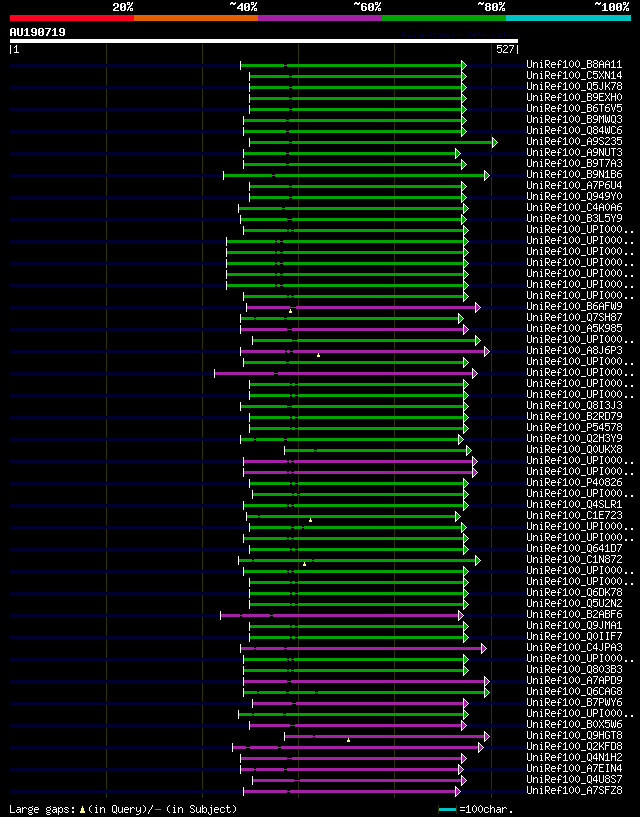Screen dimensions: 640x817
Task: Click the orange ~40% identity legend segment
Action: (x=196, y=18)
